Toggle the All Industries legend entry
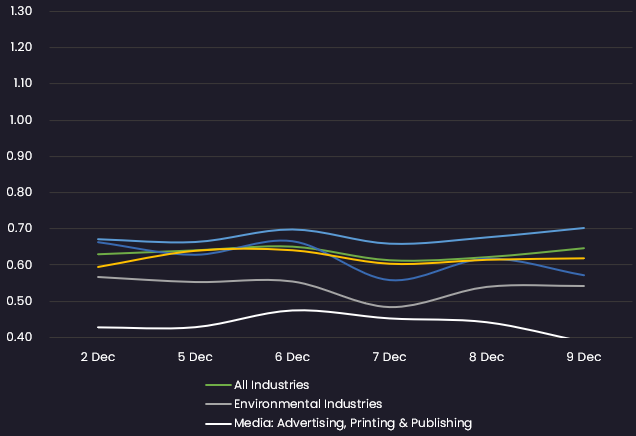This screenshot has height=436, width=636. (271, 385)
